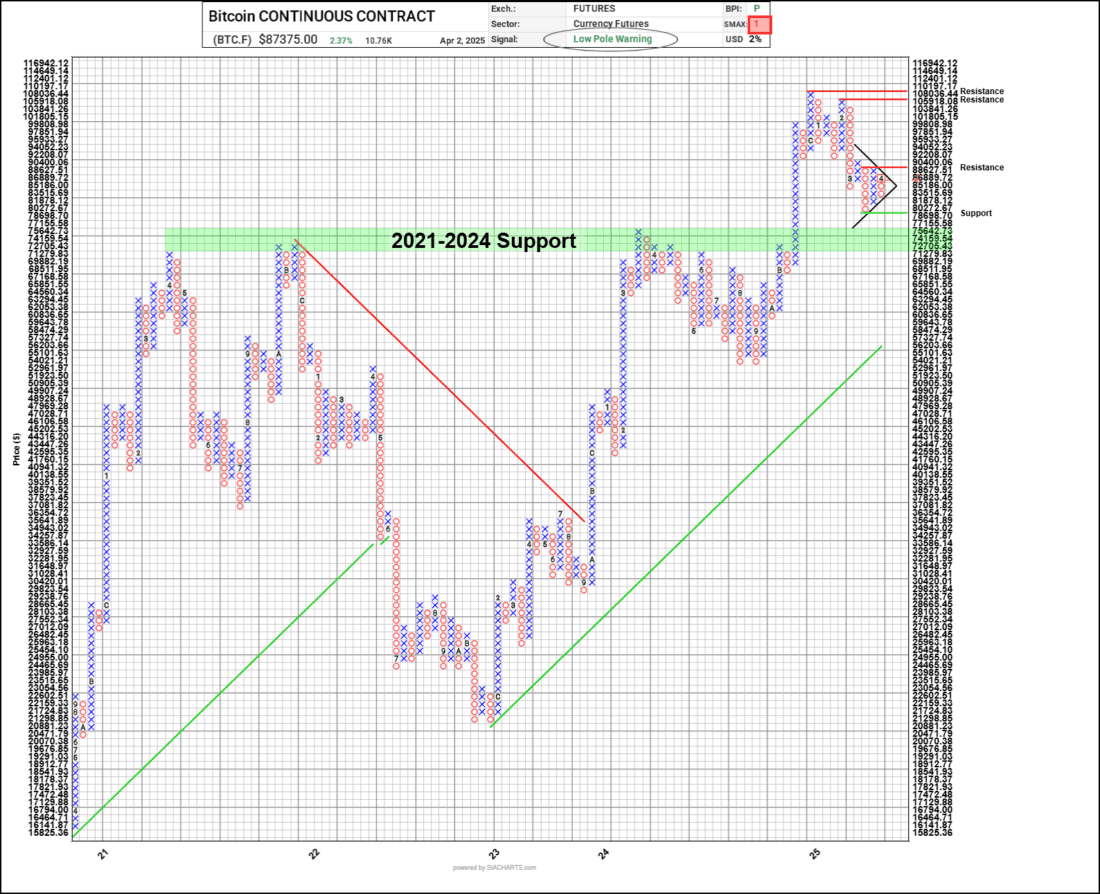Click the Support label beside green line

(x=976, y=213)
